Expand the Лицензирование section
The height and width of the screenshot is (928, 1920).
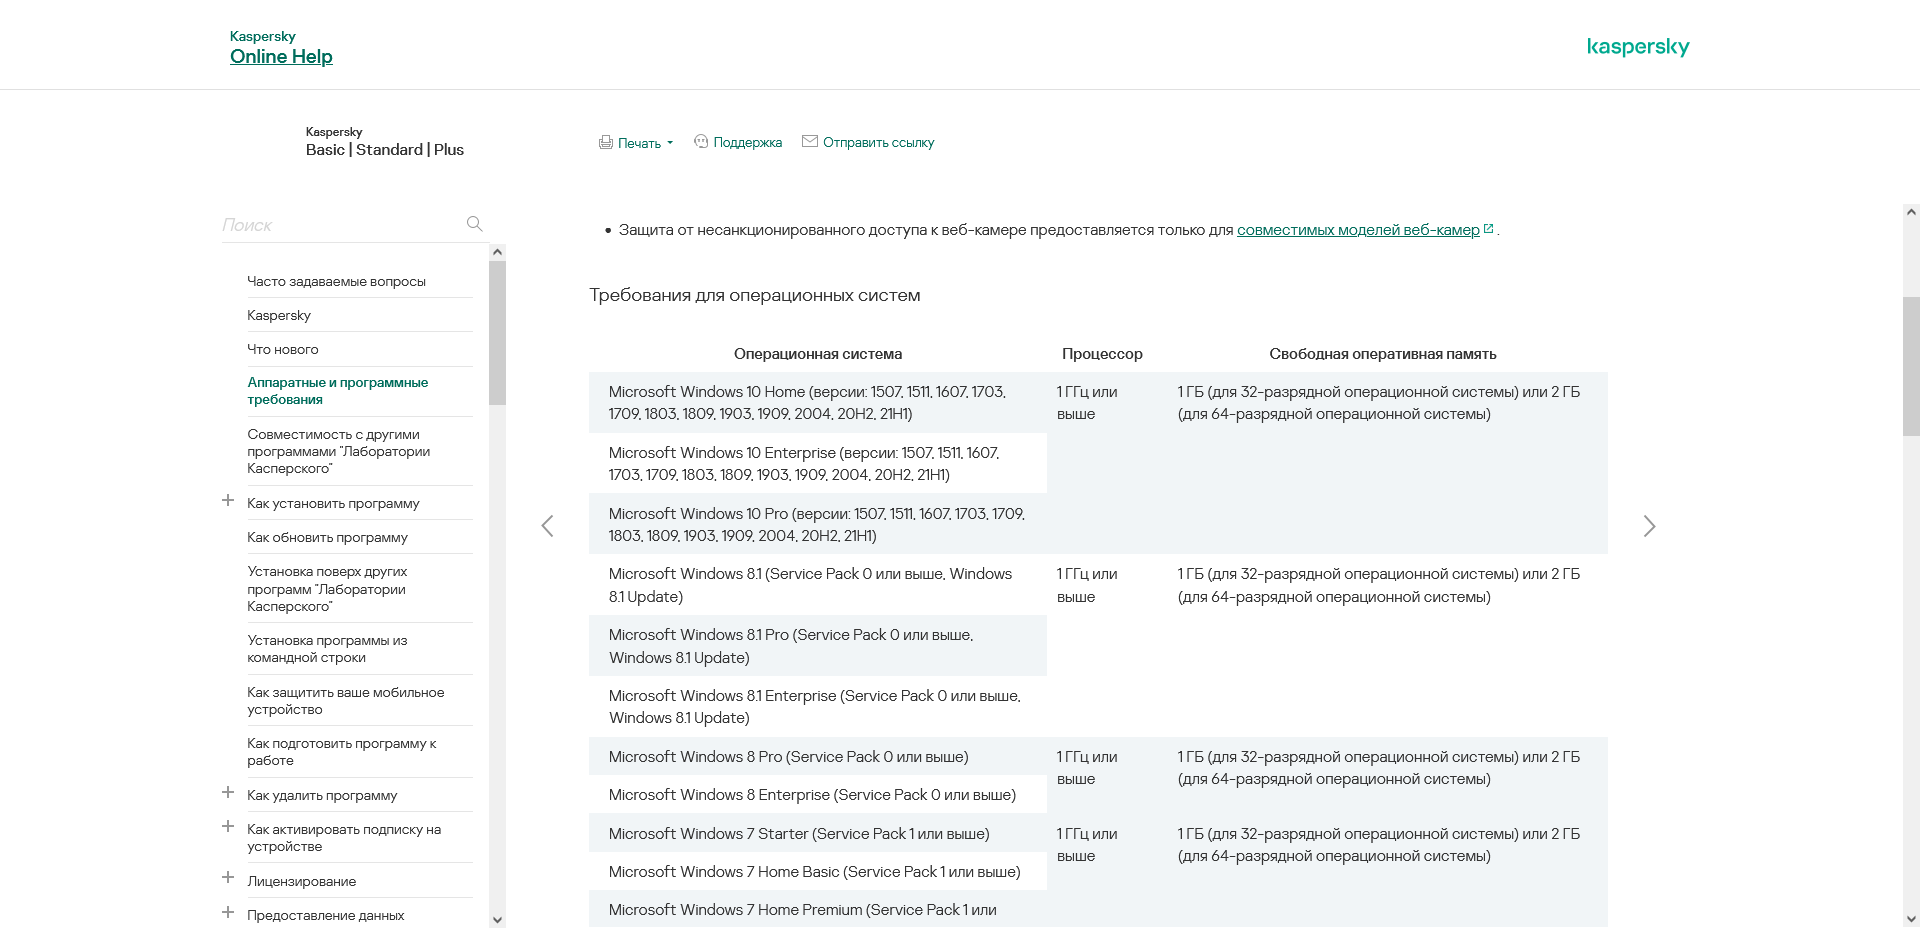(x=228, y=878)
